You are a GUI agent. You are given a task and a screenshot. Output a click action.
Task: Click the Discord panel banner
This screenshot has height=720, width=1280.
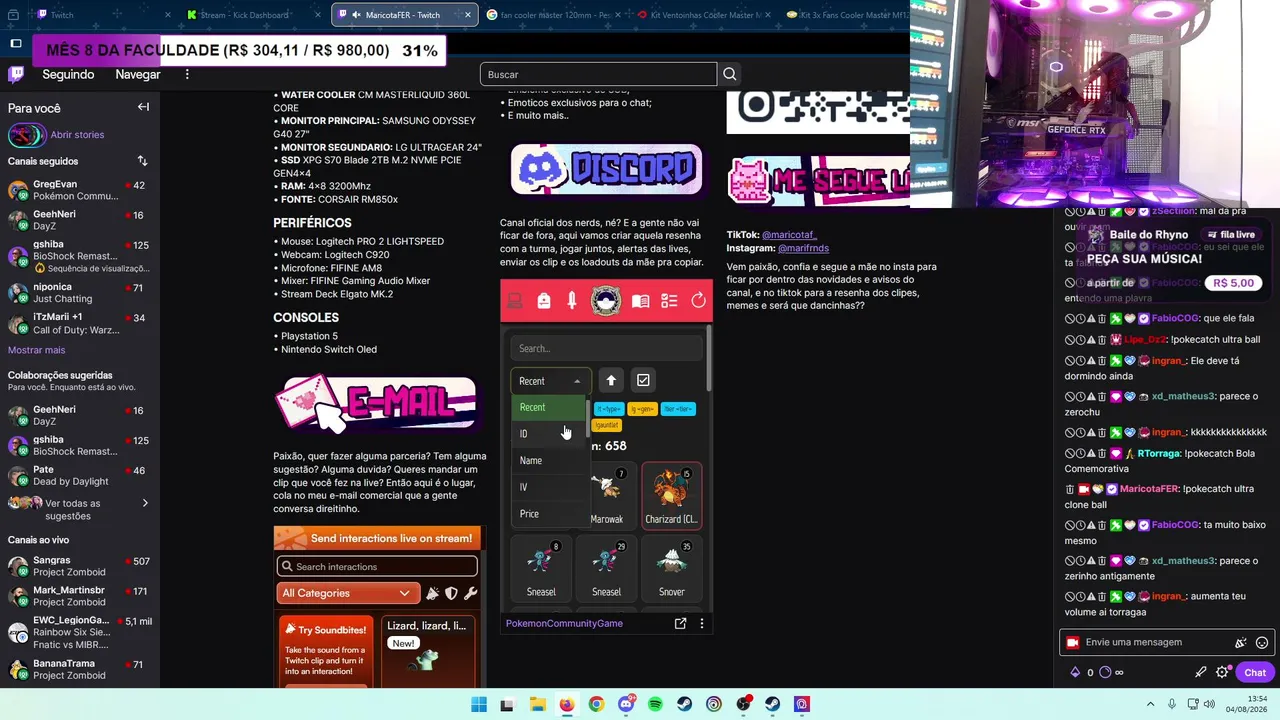pyautogui.click(x=606, y=169)
